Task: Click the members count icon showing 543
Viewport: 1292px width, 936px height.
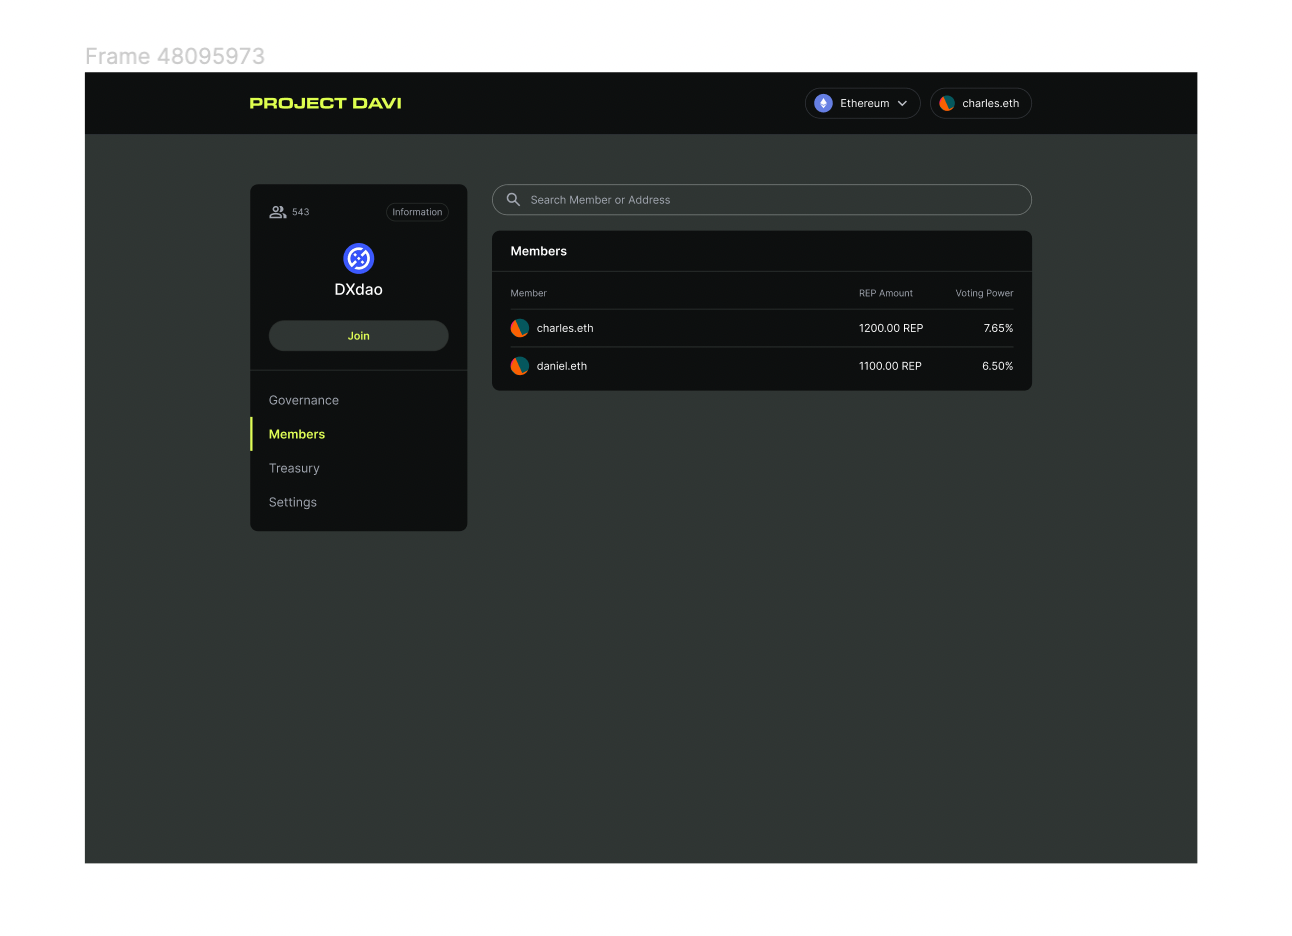Action: 278,211
